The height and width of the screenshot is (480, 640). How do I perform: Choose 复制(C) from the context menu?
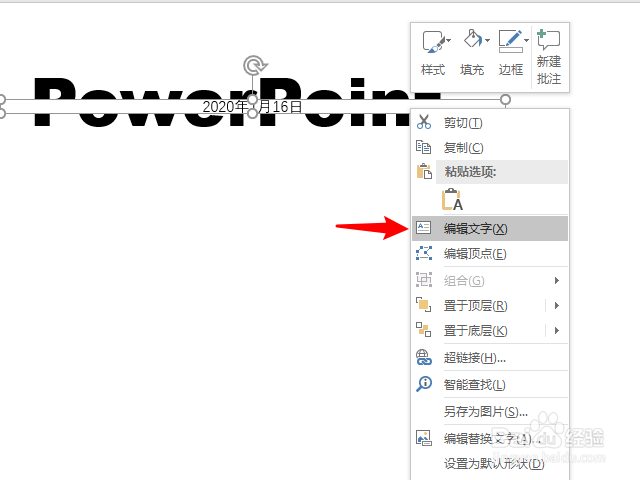490,147
